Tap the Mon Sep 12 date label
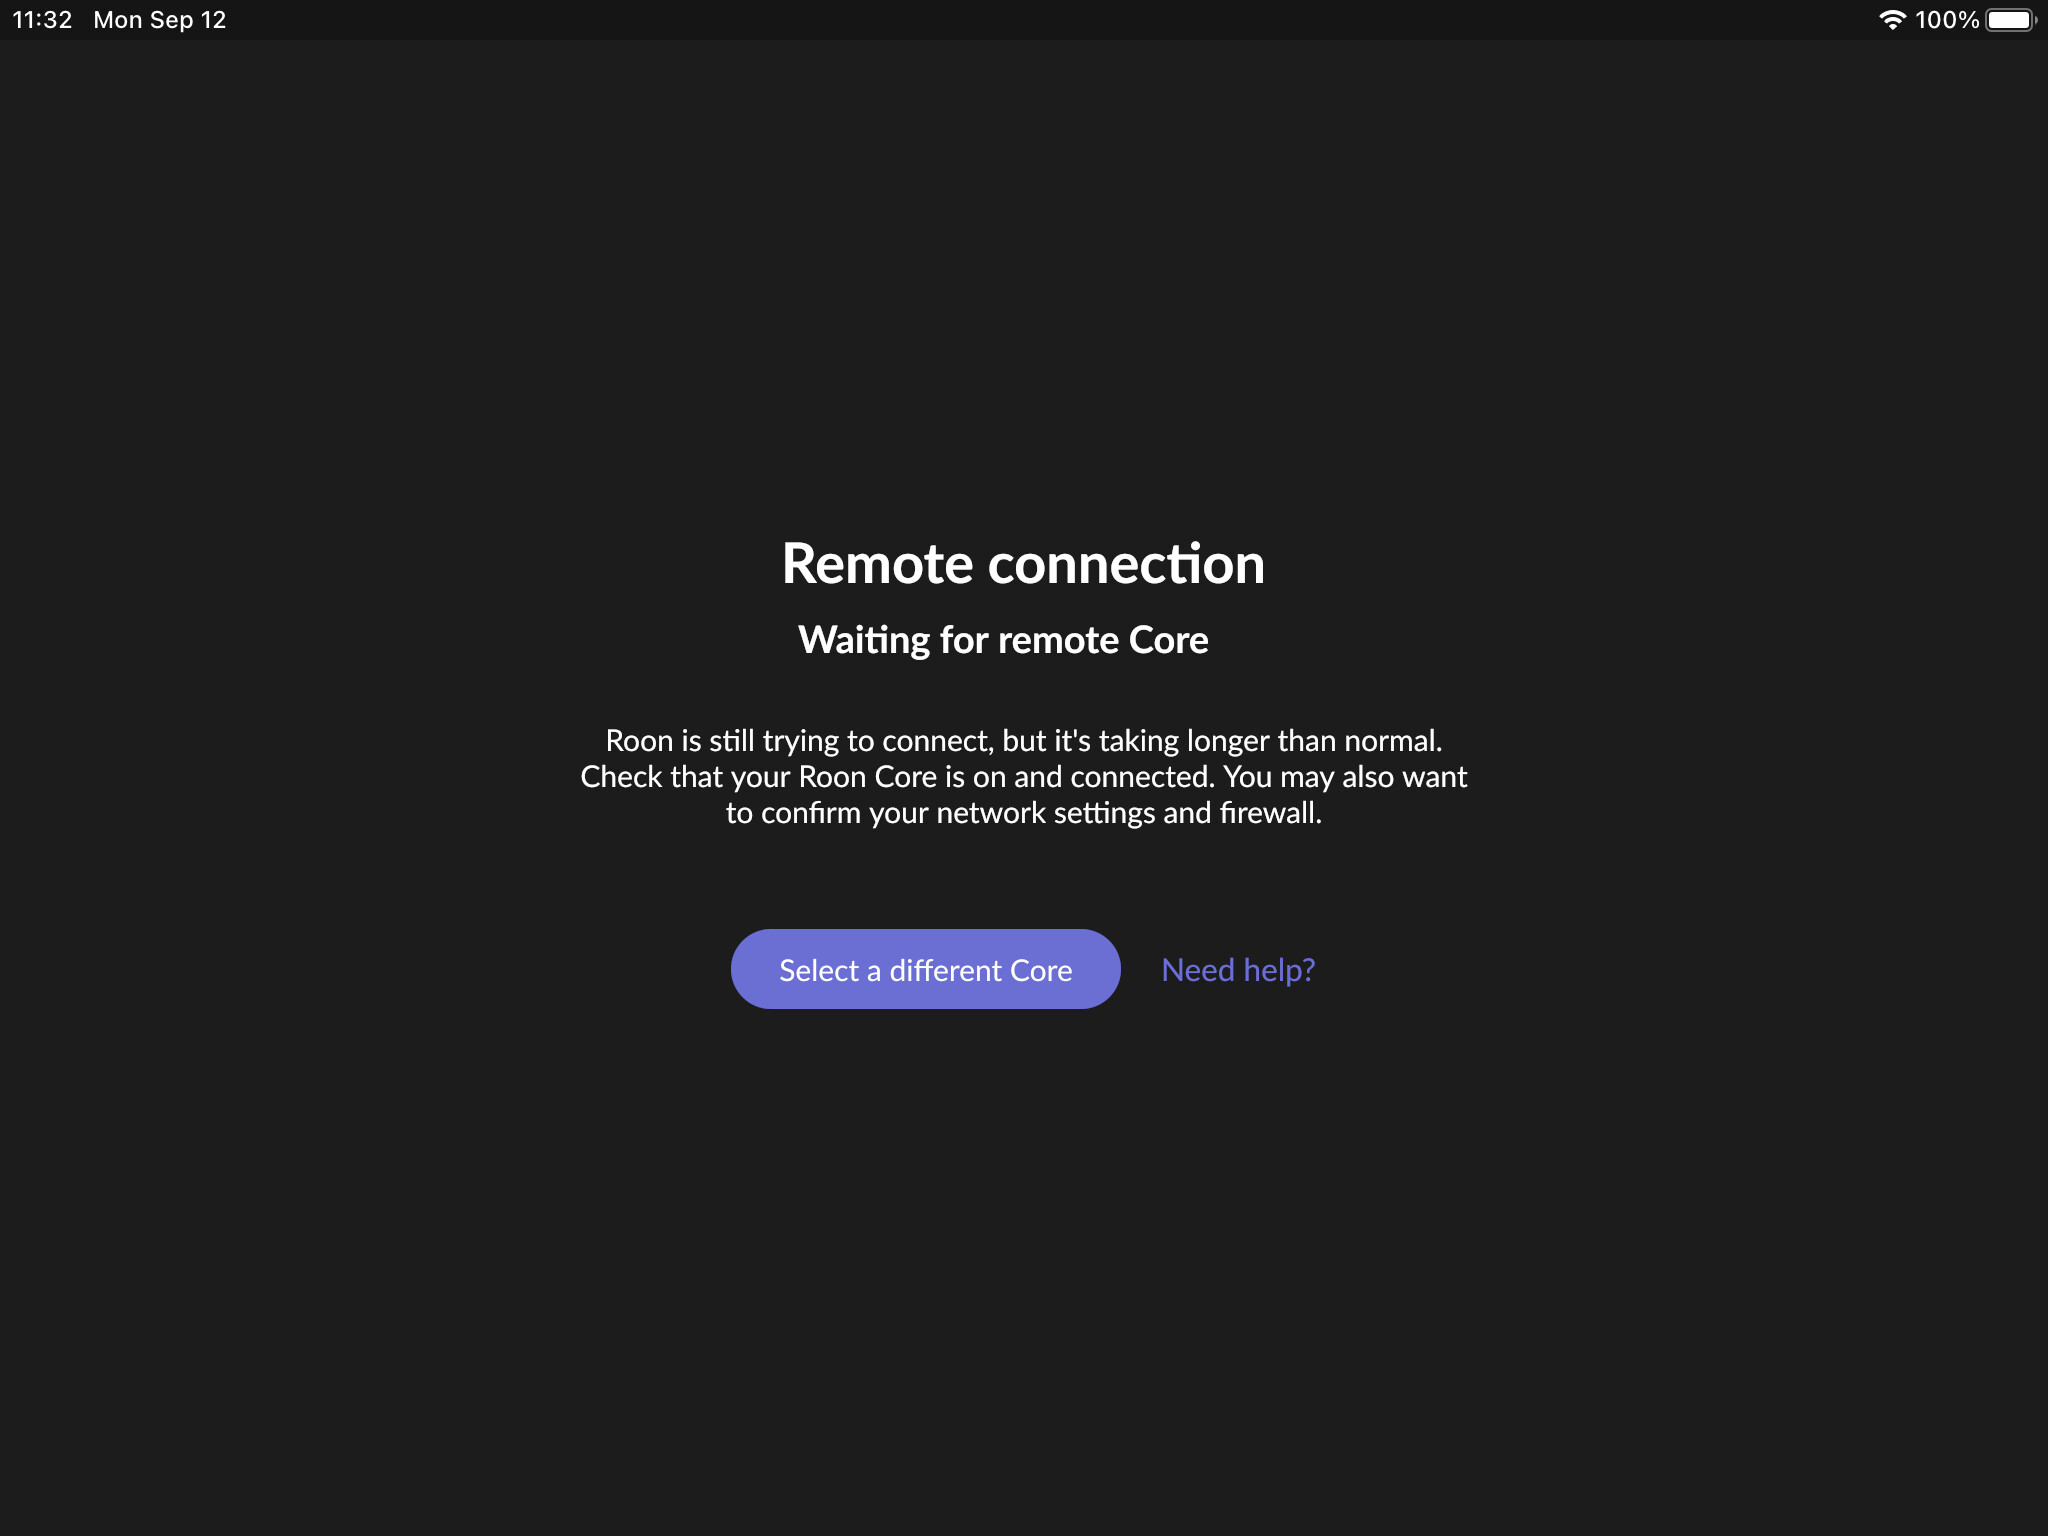Viewport: 2048px width, 1536px height. (160, 20)
